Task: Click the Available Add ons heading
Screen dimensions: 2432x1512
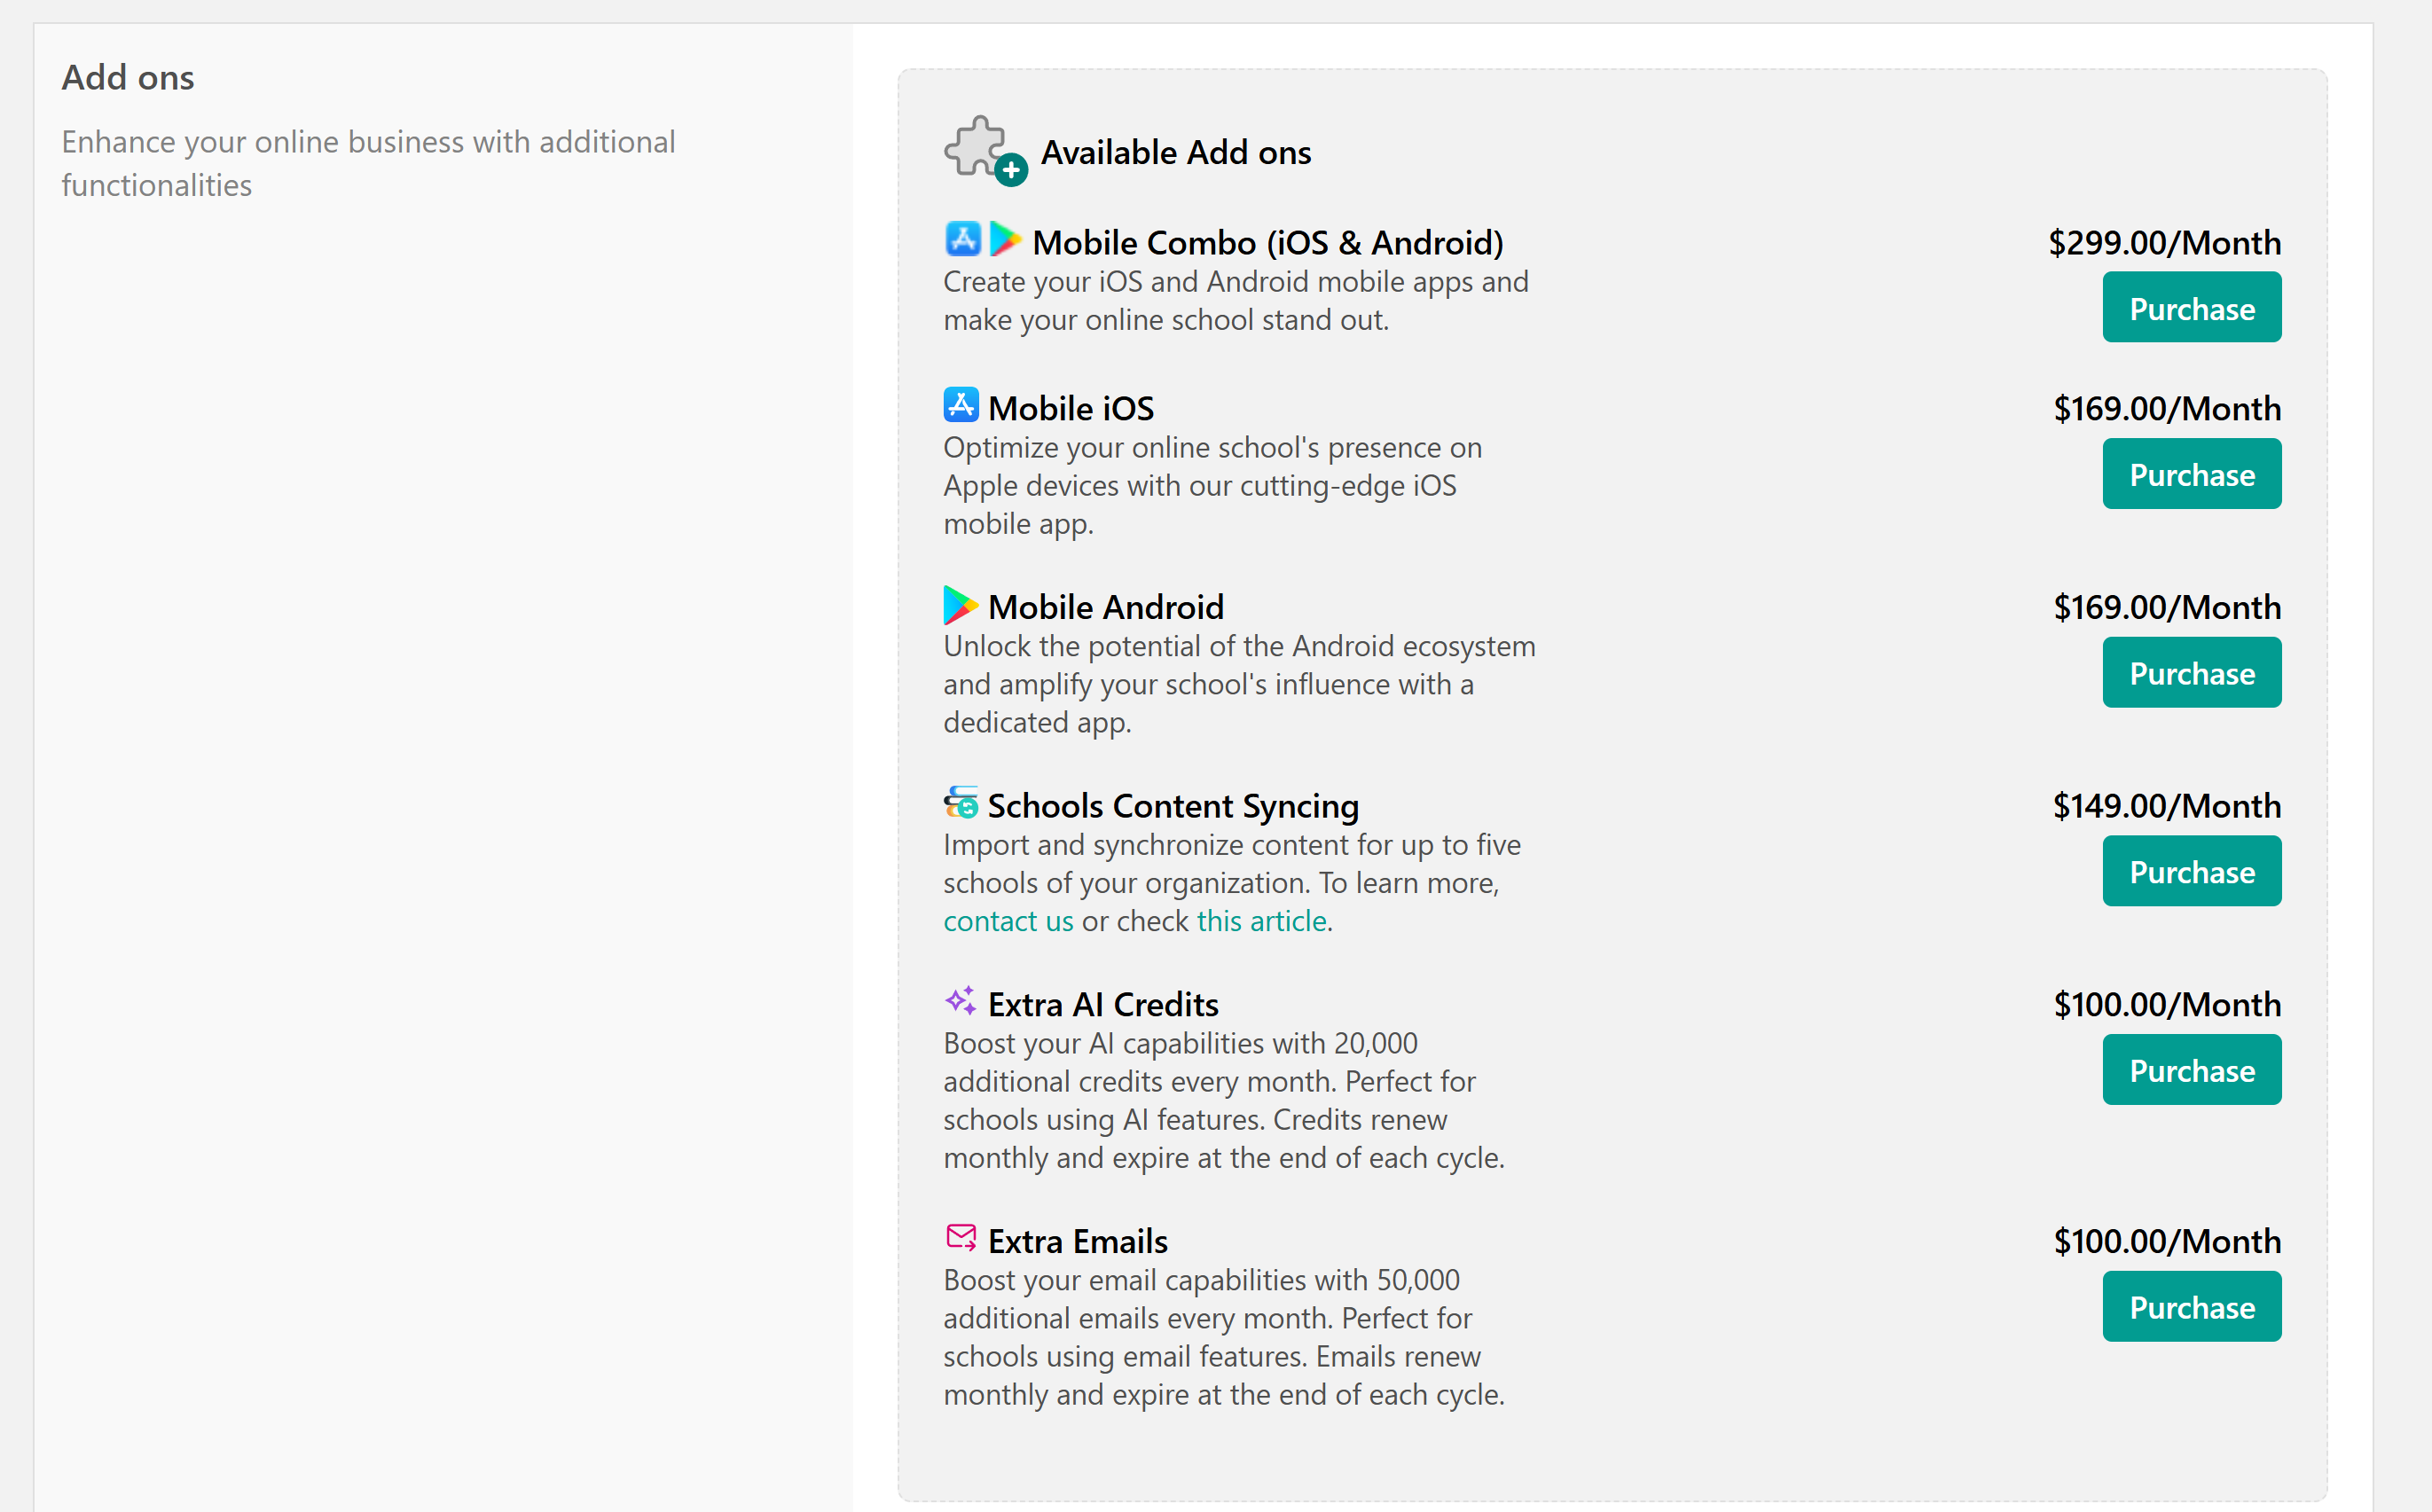Action: (x=1175, y=153)
